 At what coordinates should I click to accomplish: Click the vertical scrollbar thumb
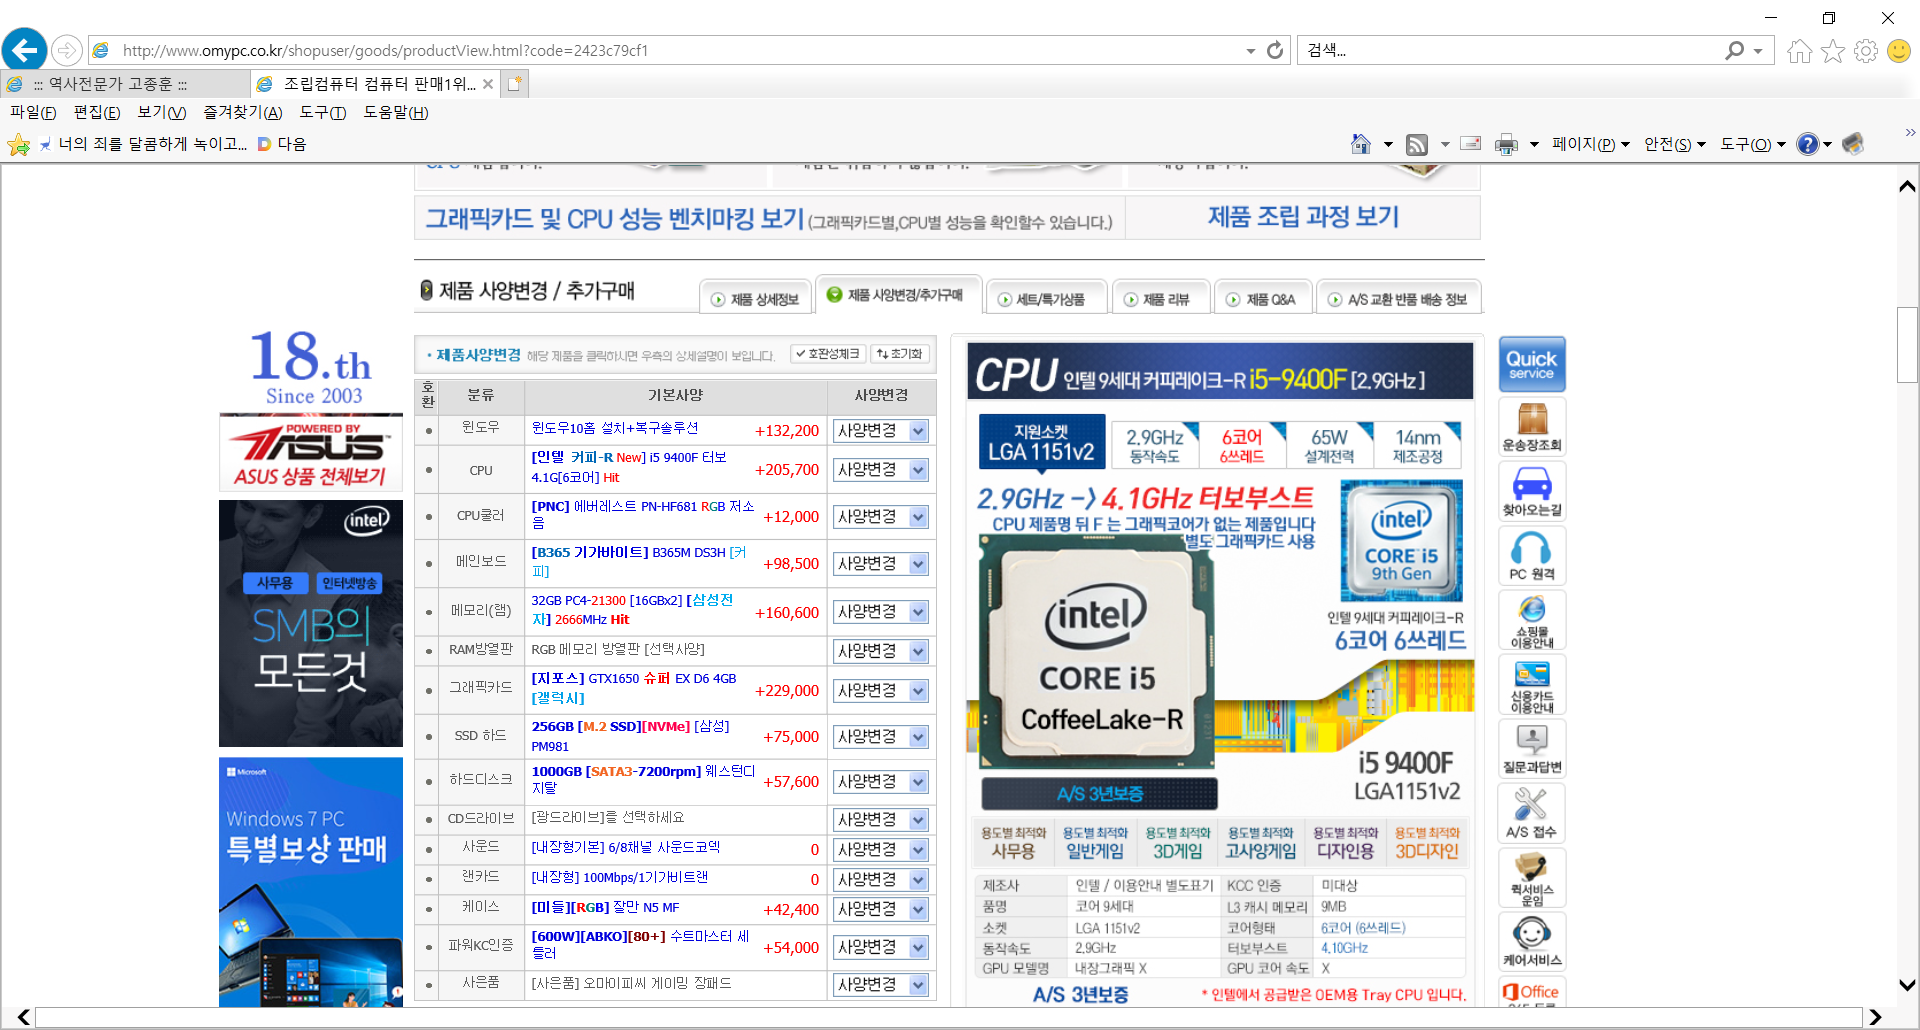1907,345
